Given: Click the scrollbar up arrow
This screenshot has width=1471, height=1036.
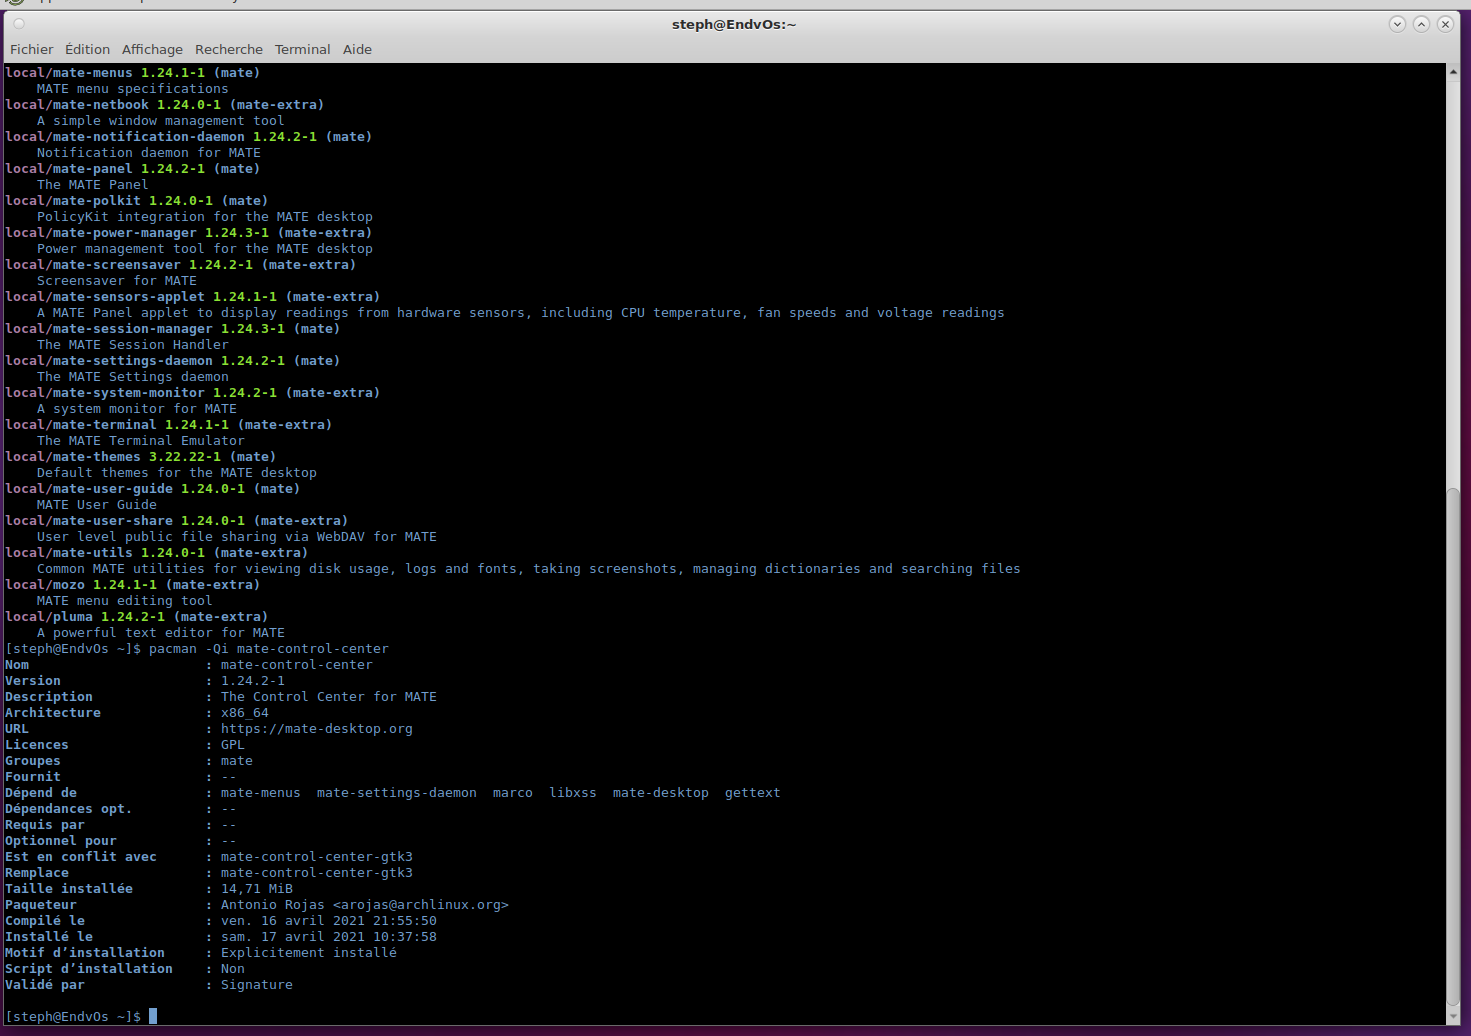Looking at the screenshot, I should coord(1453,71).
